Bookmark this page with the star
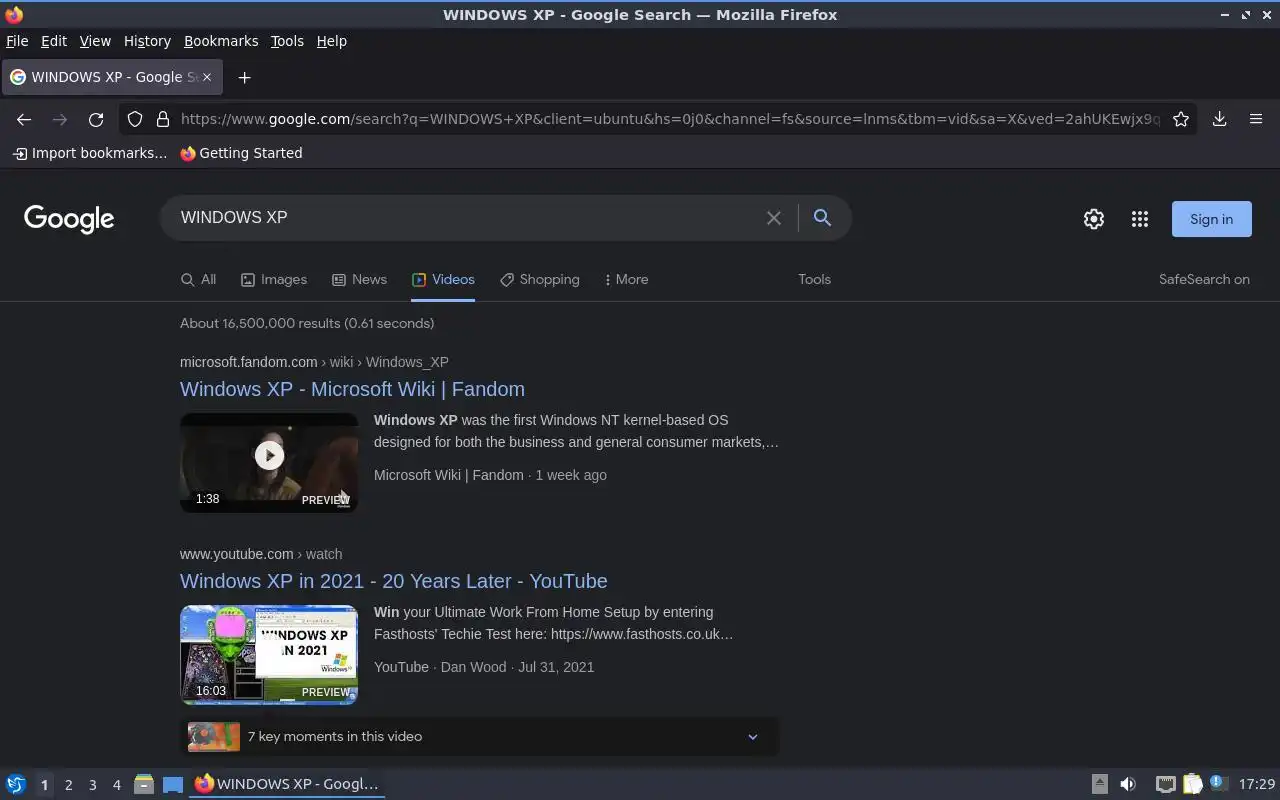The image size is (1280, 800). pos(1181,119)
